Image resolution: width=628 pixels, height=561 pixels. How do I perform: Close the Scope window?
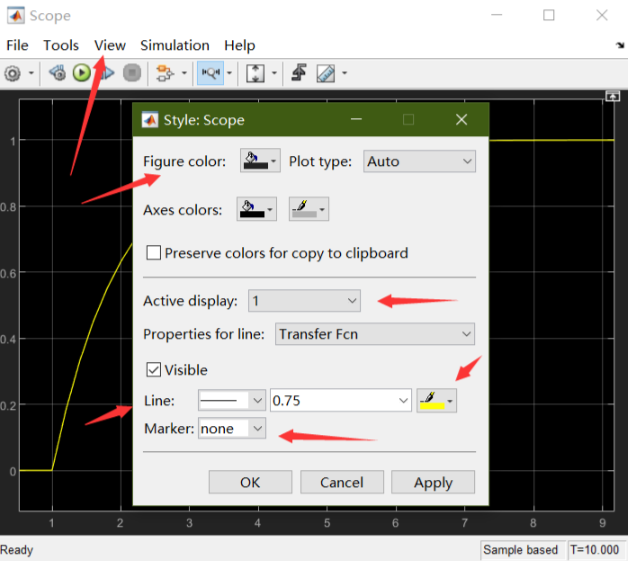click(x=602, y=15)
